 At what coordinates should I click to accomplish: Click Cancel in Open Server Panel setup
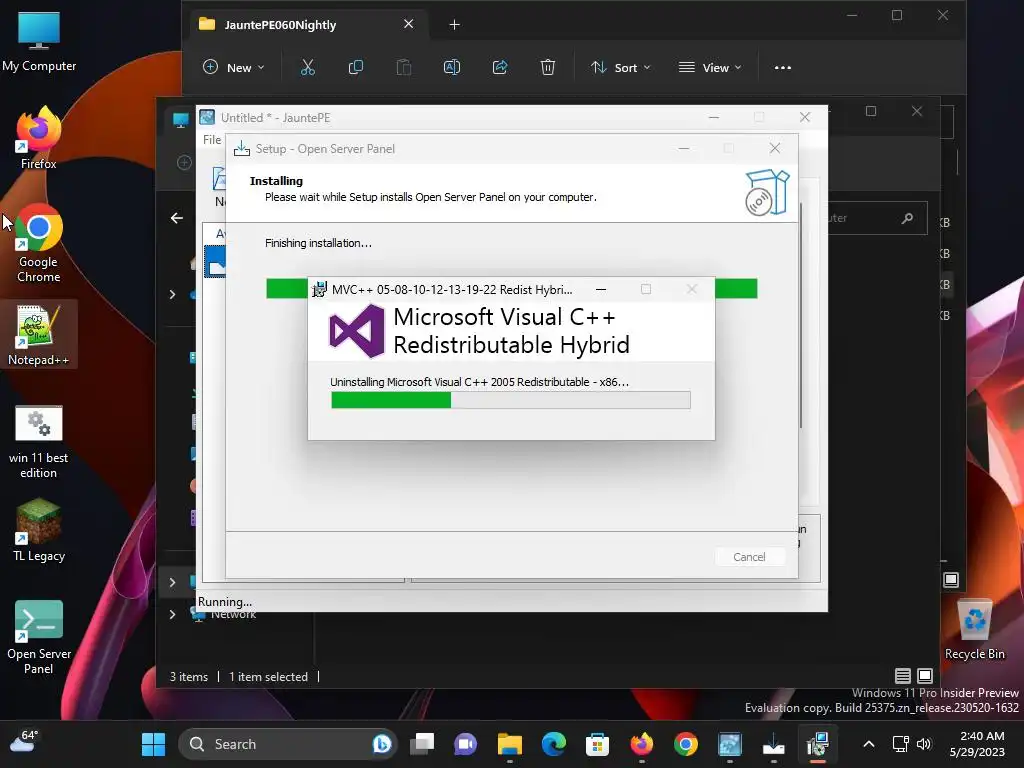coord(749,557)
